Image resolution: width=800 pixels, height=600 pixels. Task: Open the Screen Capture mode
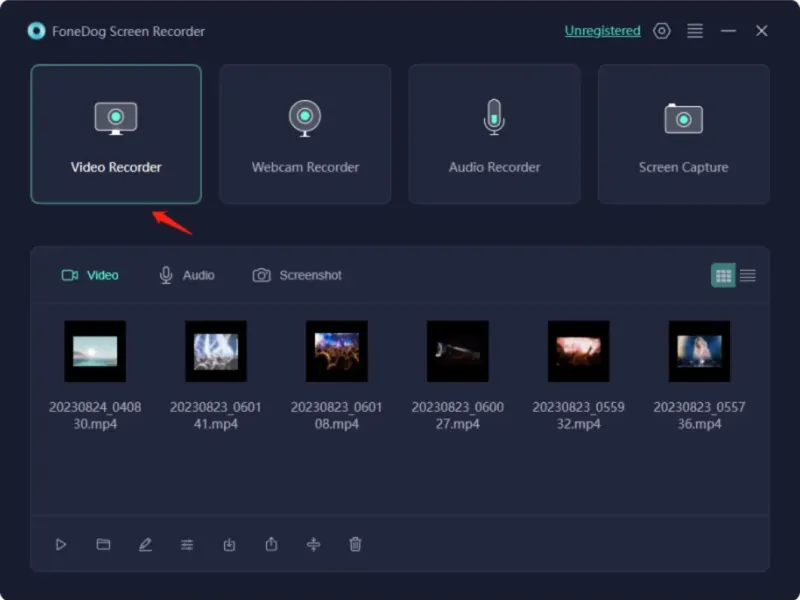click(683, 134)
